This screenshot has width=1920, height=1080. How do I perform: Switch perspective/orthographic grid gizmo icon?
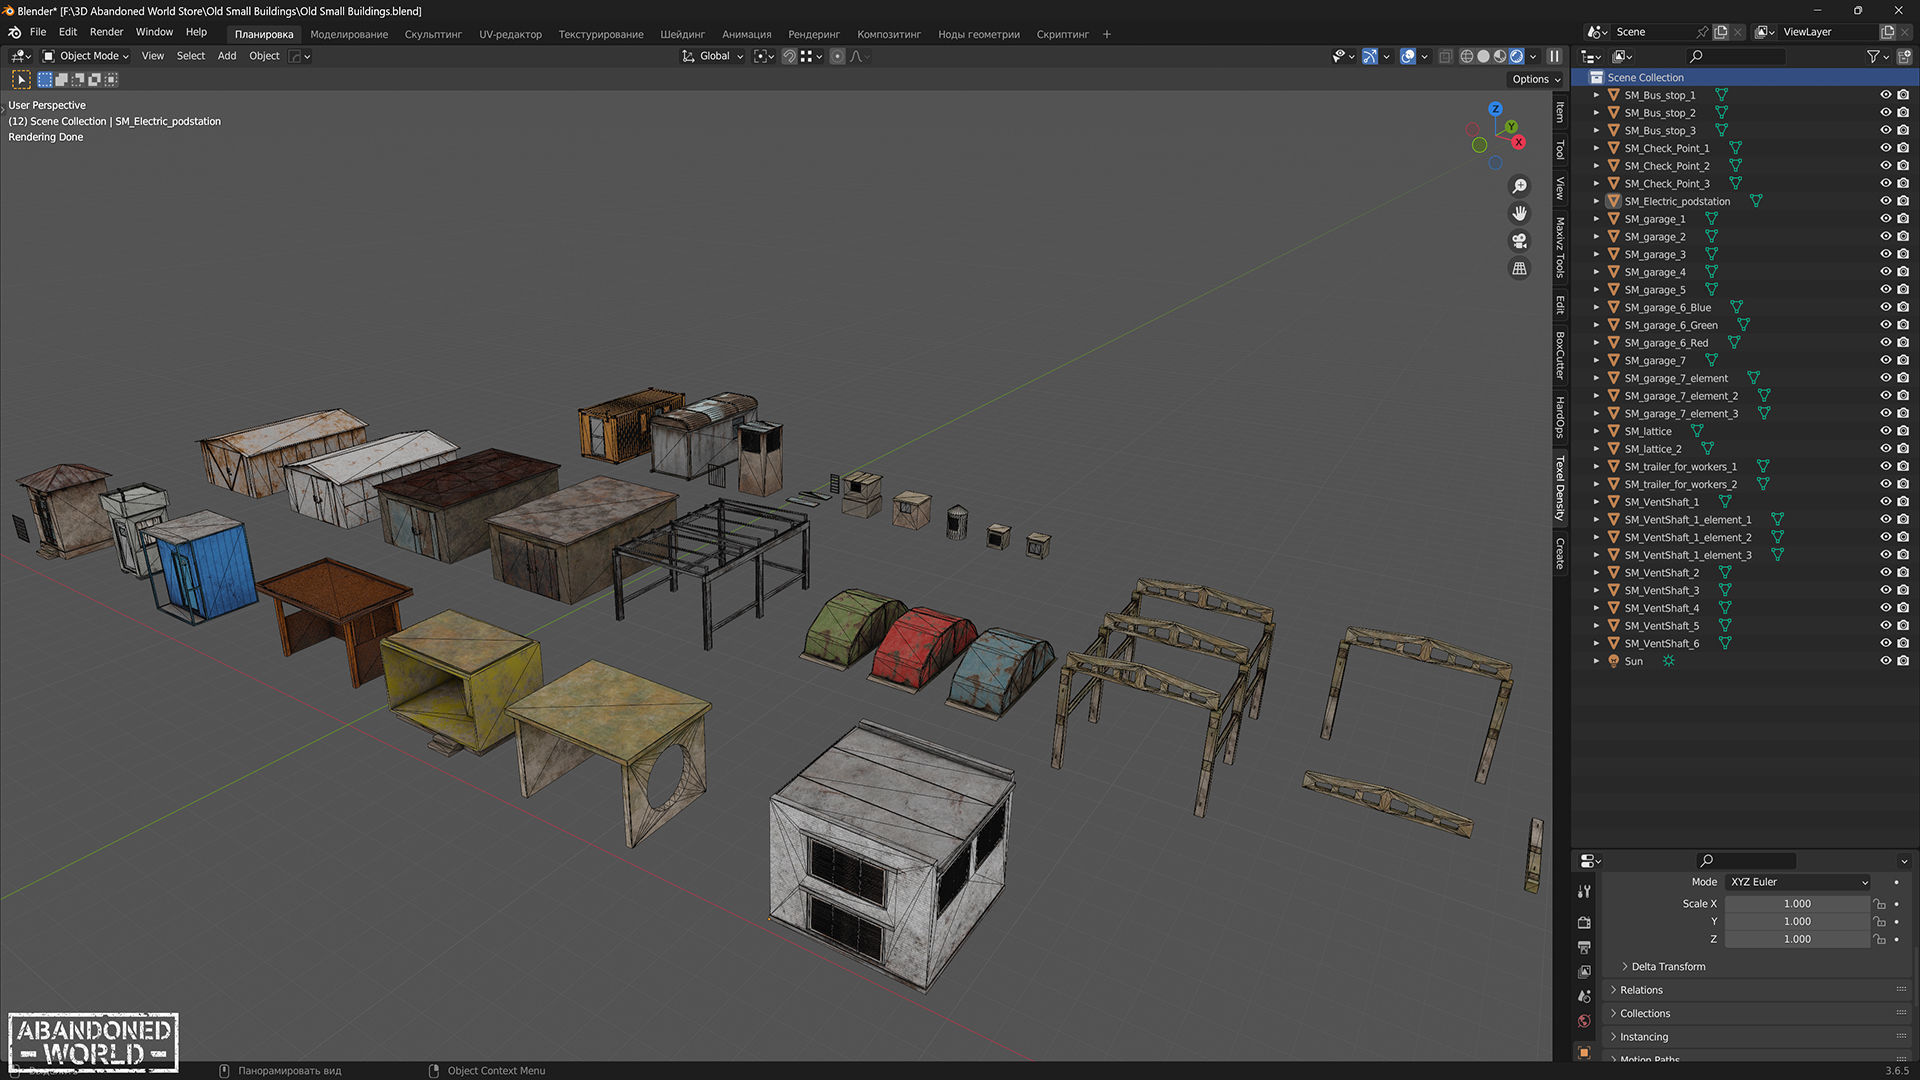[x=1519, y=268]
